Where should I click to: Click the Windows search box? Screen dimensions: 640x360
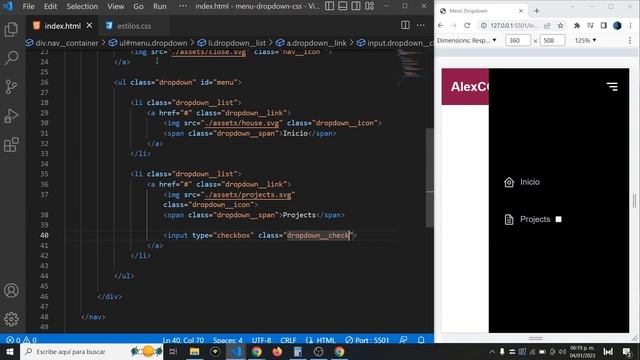click(91, 351)
